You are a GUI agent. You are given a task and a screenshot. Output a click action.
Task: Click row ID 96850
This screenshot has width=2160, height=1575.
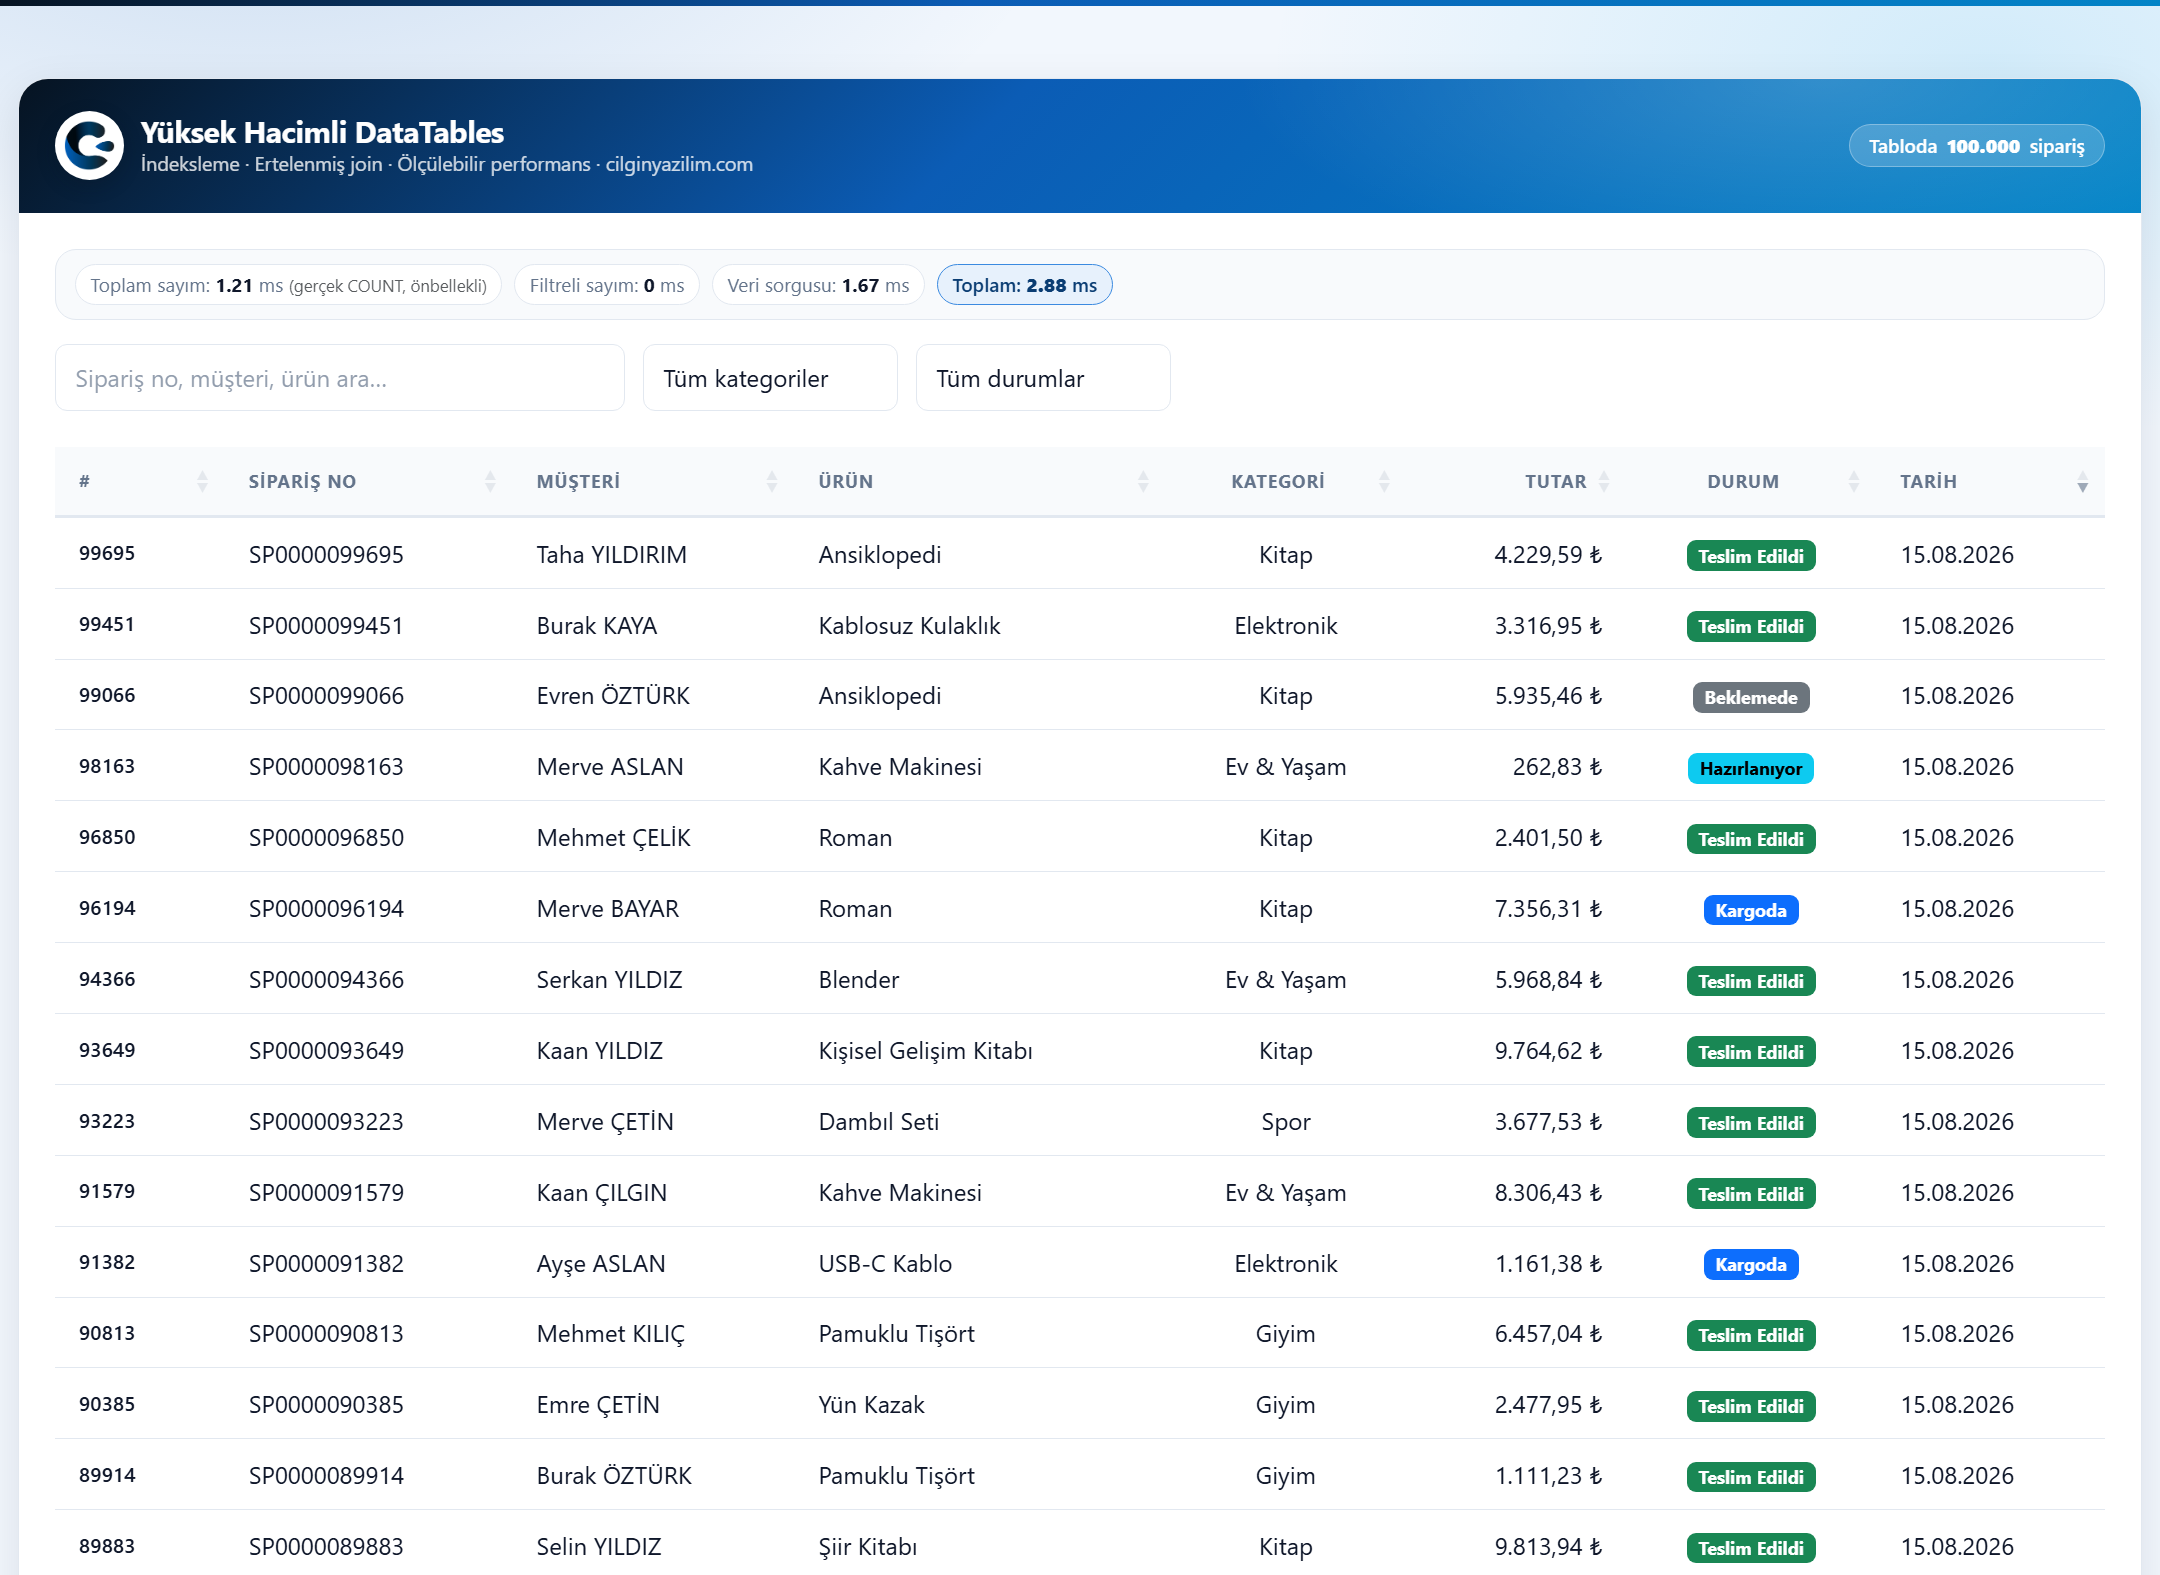pos(107,837)
